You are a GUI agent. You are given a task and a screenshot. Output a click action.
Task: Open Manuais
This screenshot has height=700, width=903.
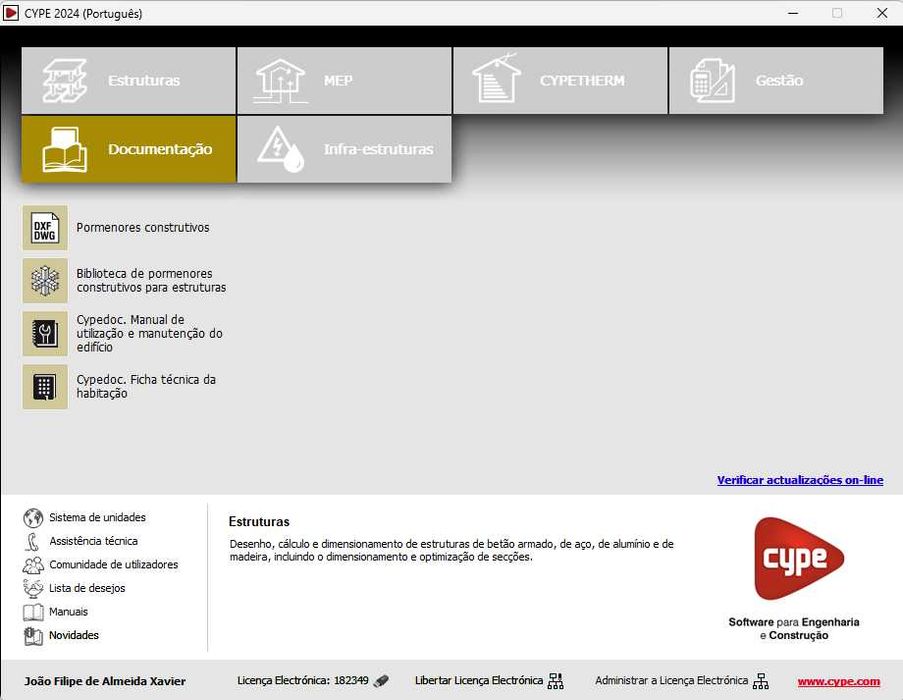(69, 612)
